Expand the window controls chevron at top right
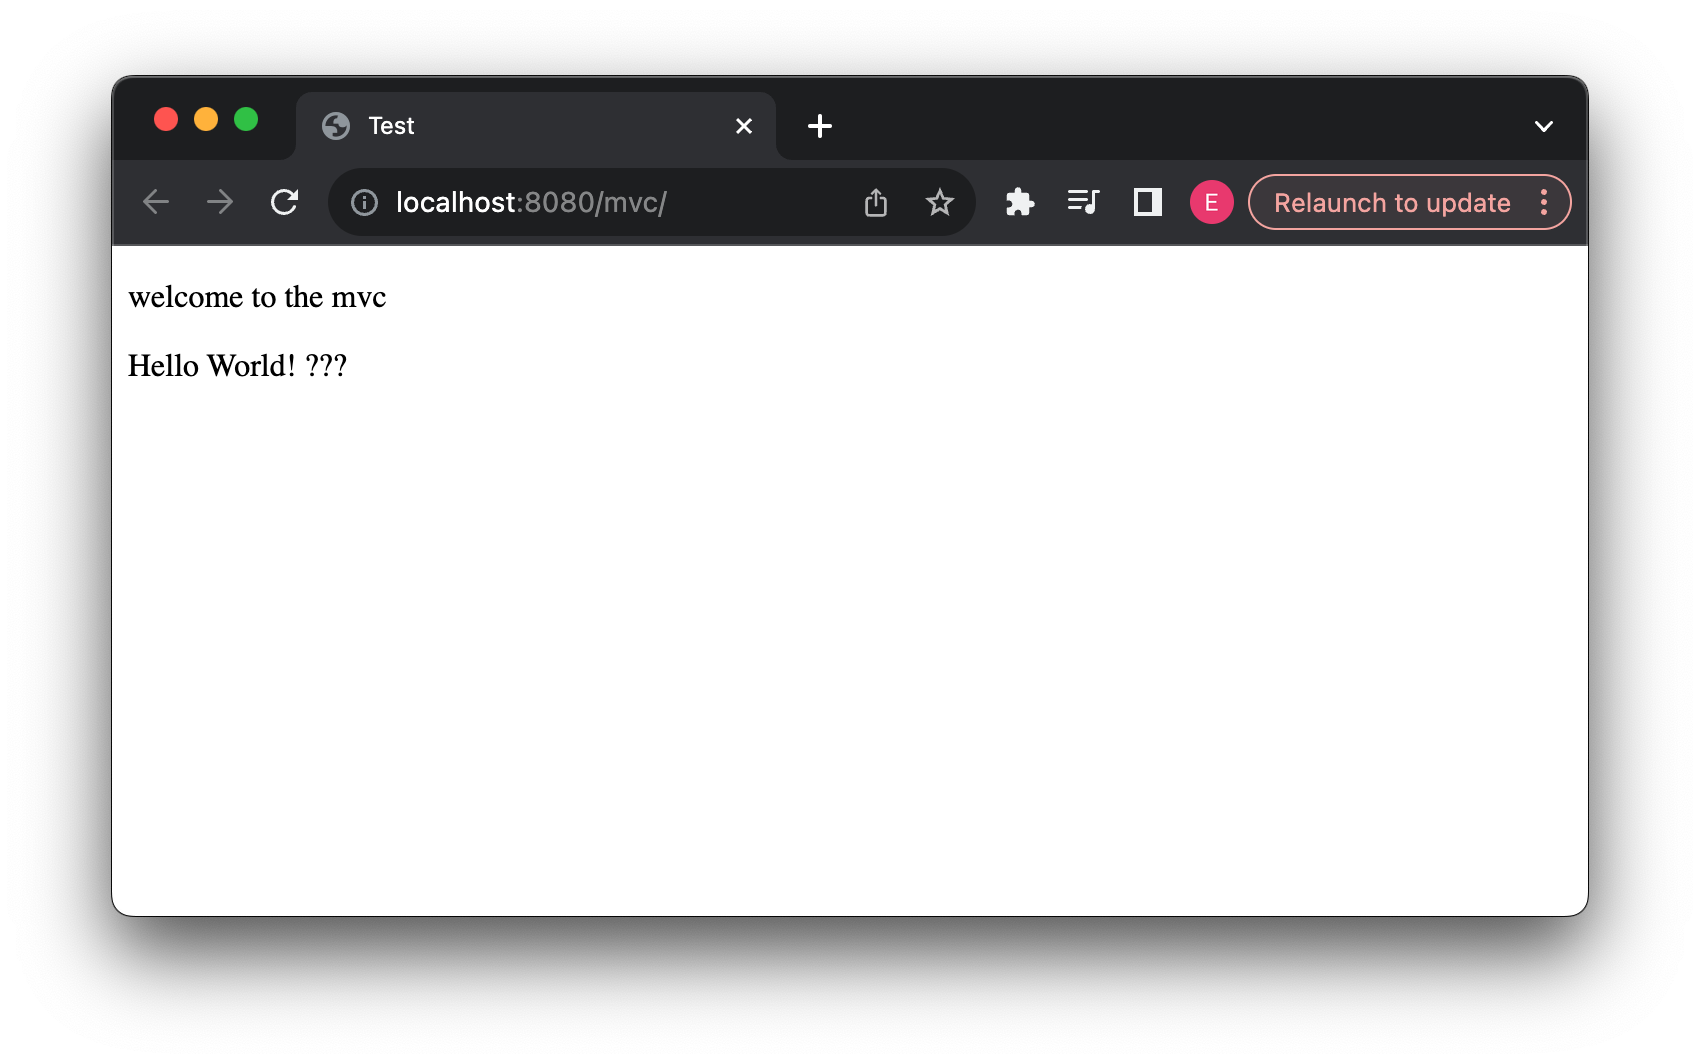Image resolution: width=1700 pixels, height=1064 pixels. tap(1543, 126)
